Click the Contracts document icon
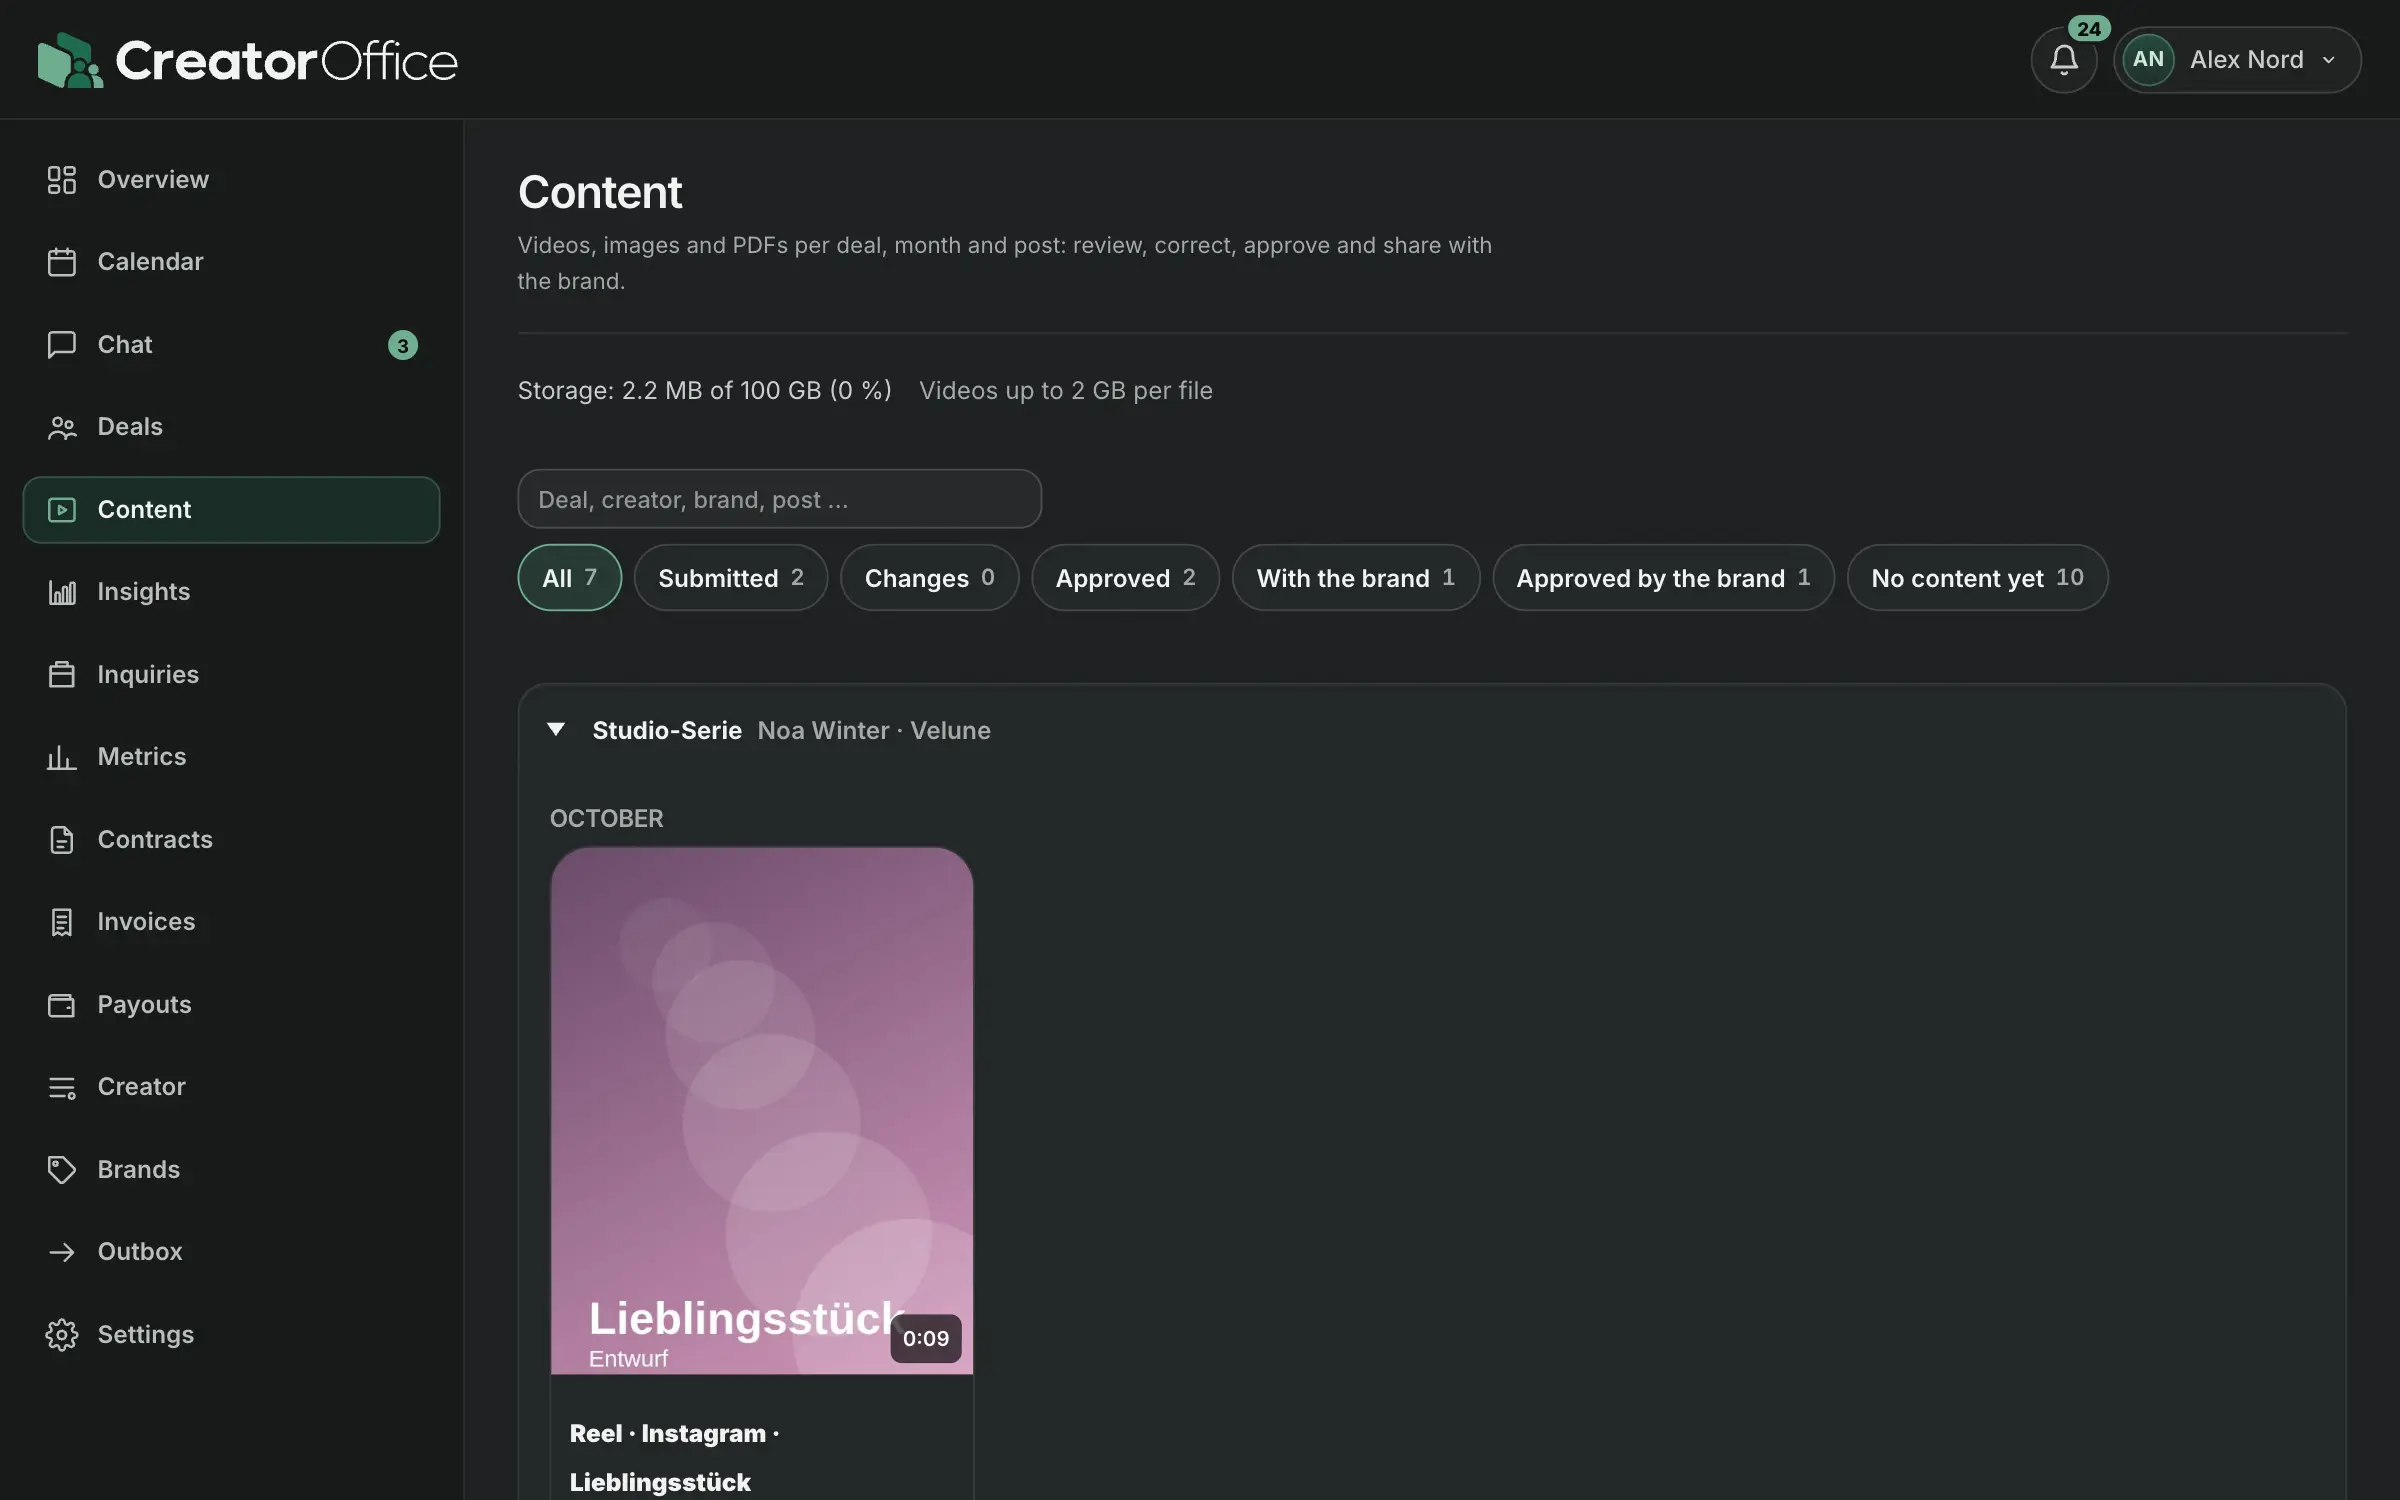This screenshot has height=1500, width=2400. 62,840
